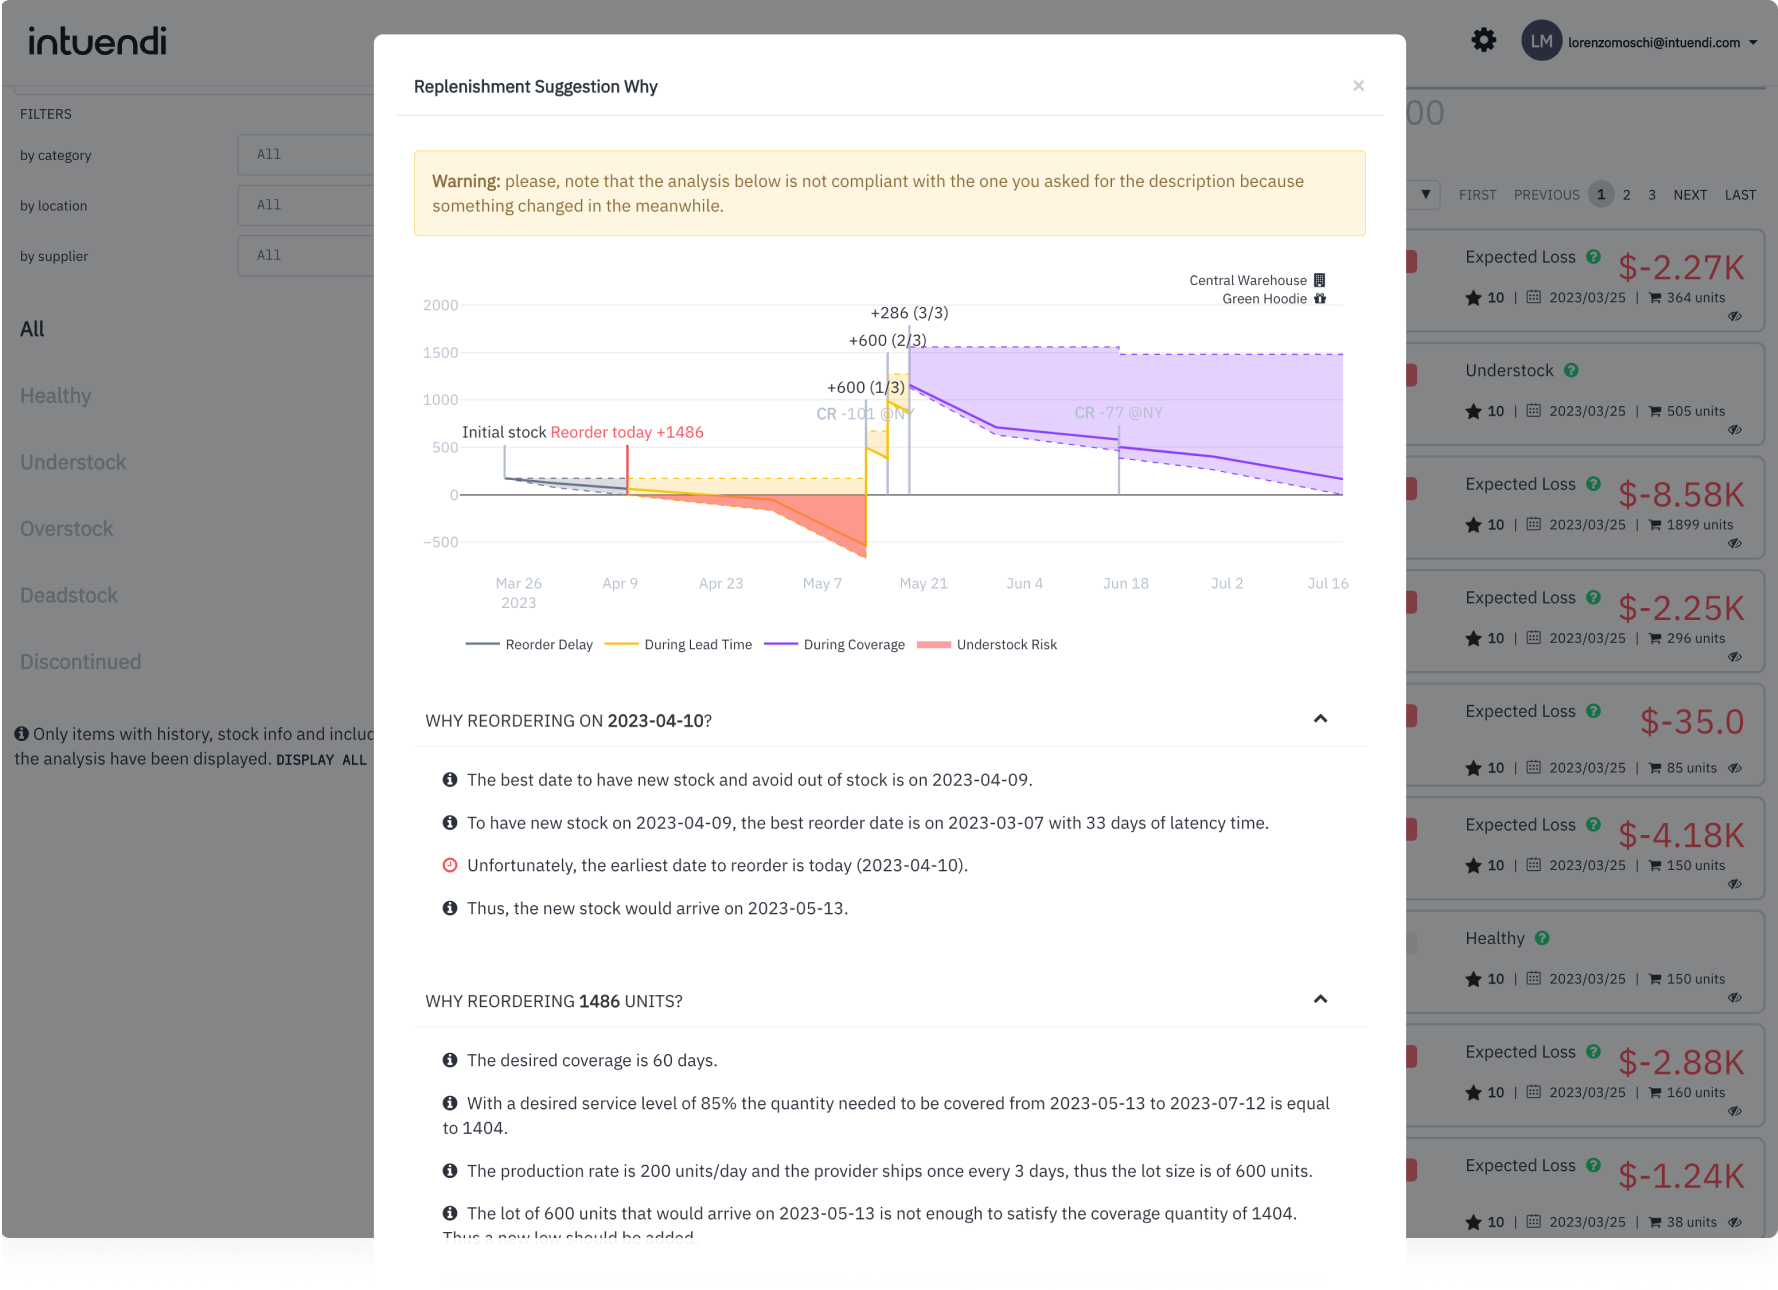The width and height of the screenshot is (1778, 1290).
Task: Select the Discontinued status tab
Action: (x=81, y=662)
